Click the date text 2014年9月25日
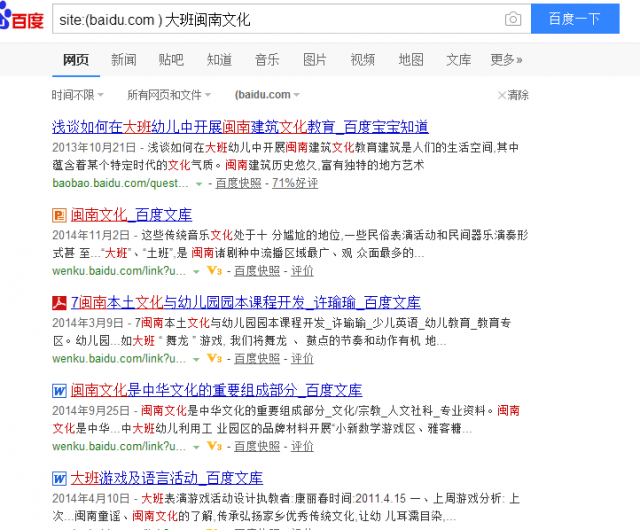Viewport: 640px width, 530px height. click(x=91, y=411)
